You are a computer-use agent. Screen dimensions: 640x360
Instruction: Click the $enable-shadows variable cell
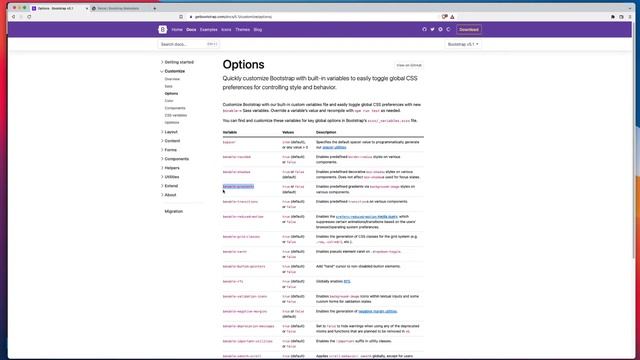point(236,172)
